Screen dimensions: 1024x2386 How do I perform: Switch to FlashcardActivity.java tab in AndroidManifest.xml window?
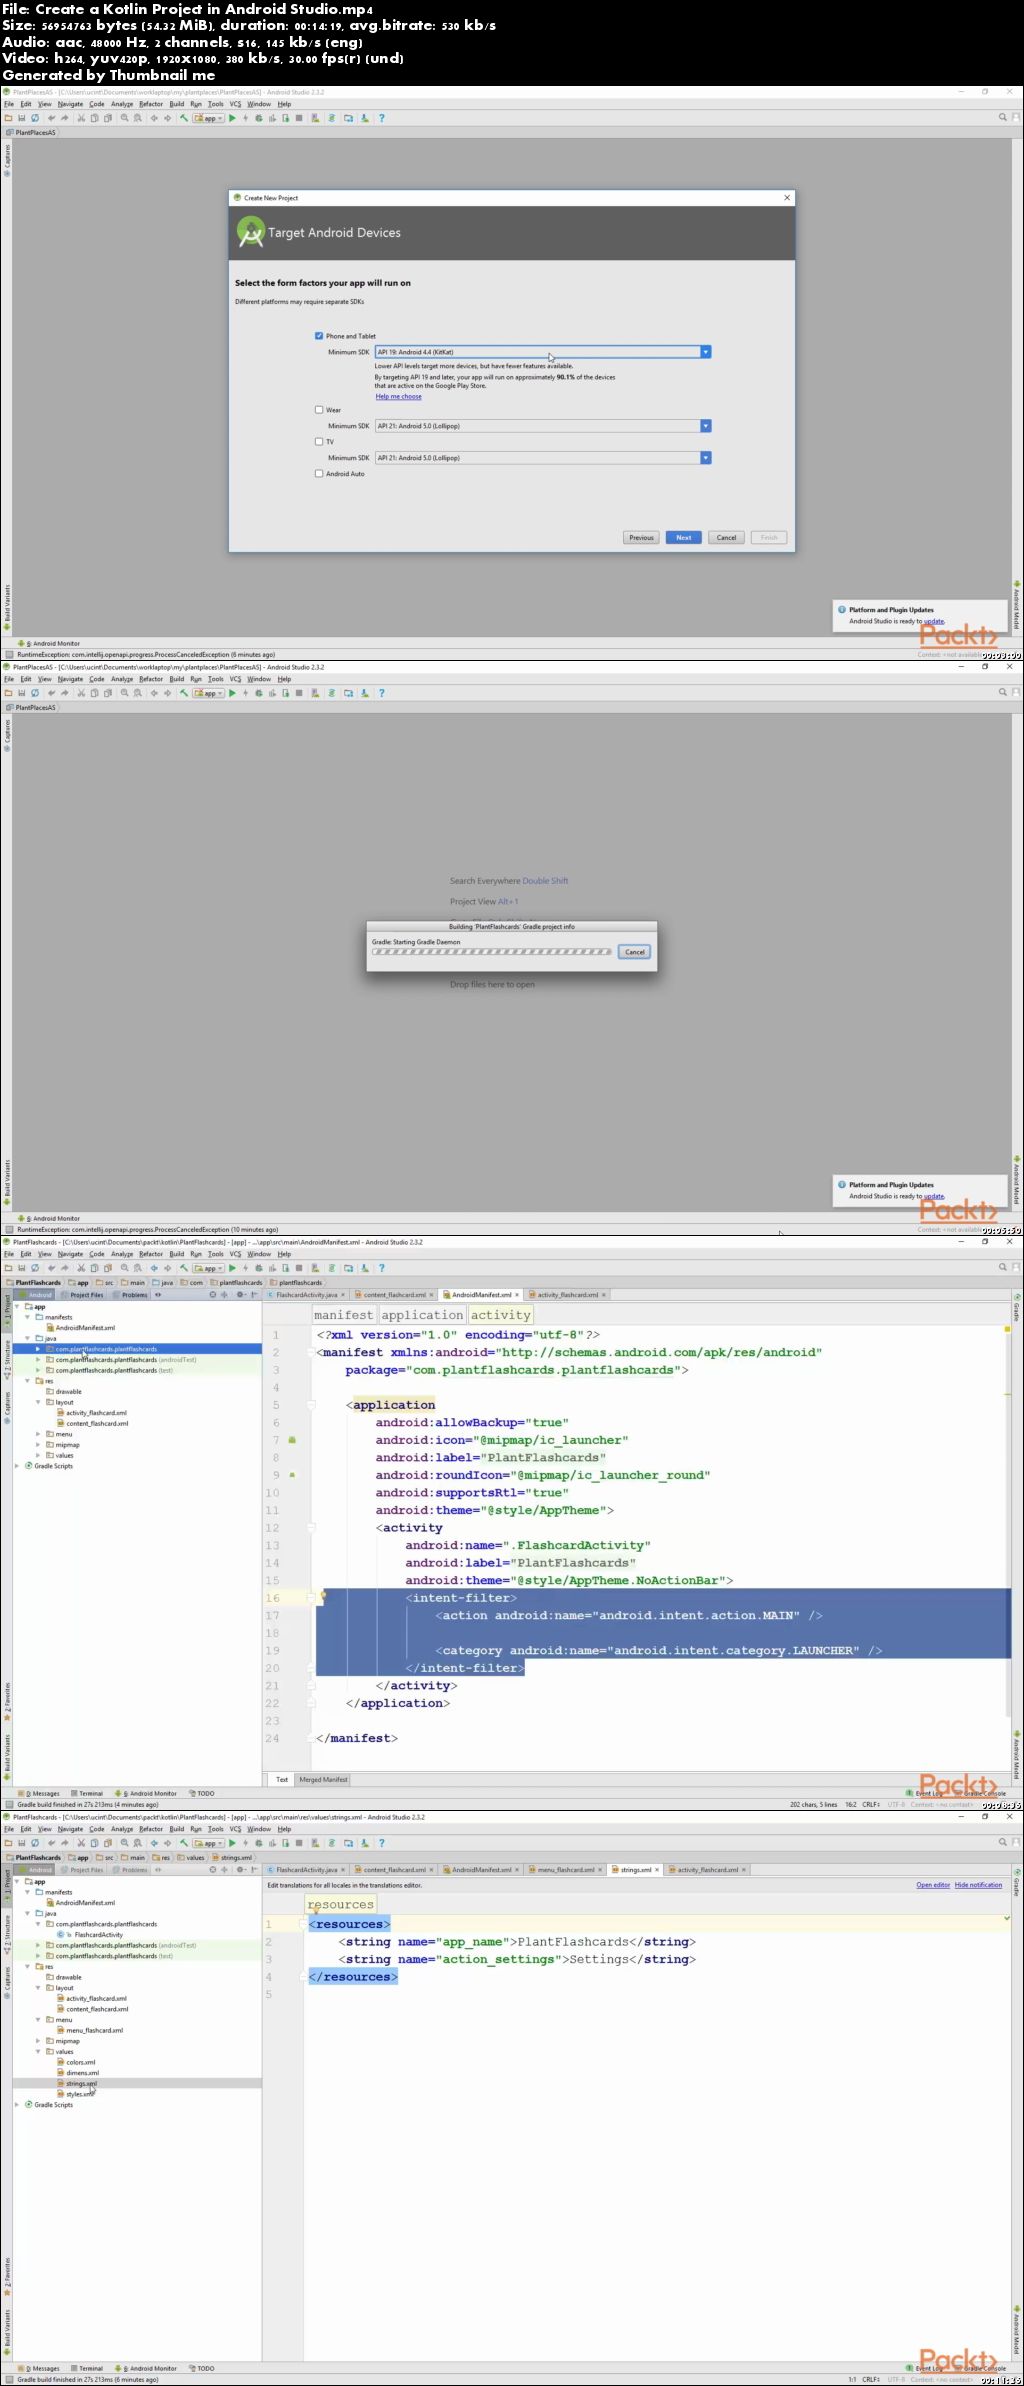point(306,1295)
